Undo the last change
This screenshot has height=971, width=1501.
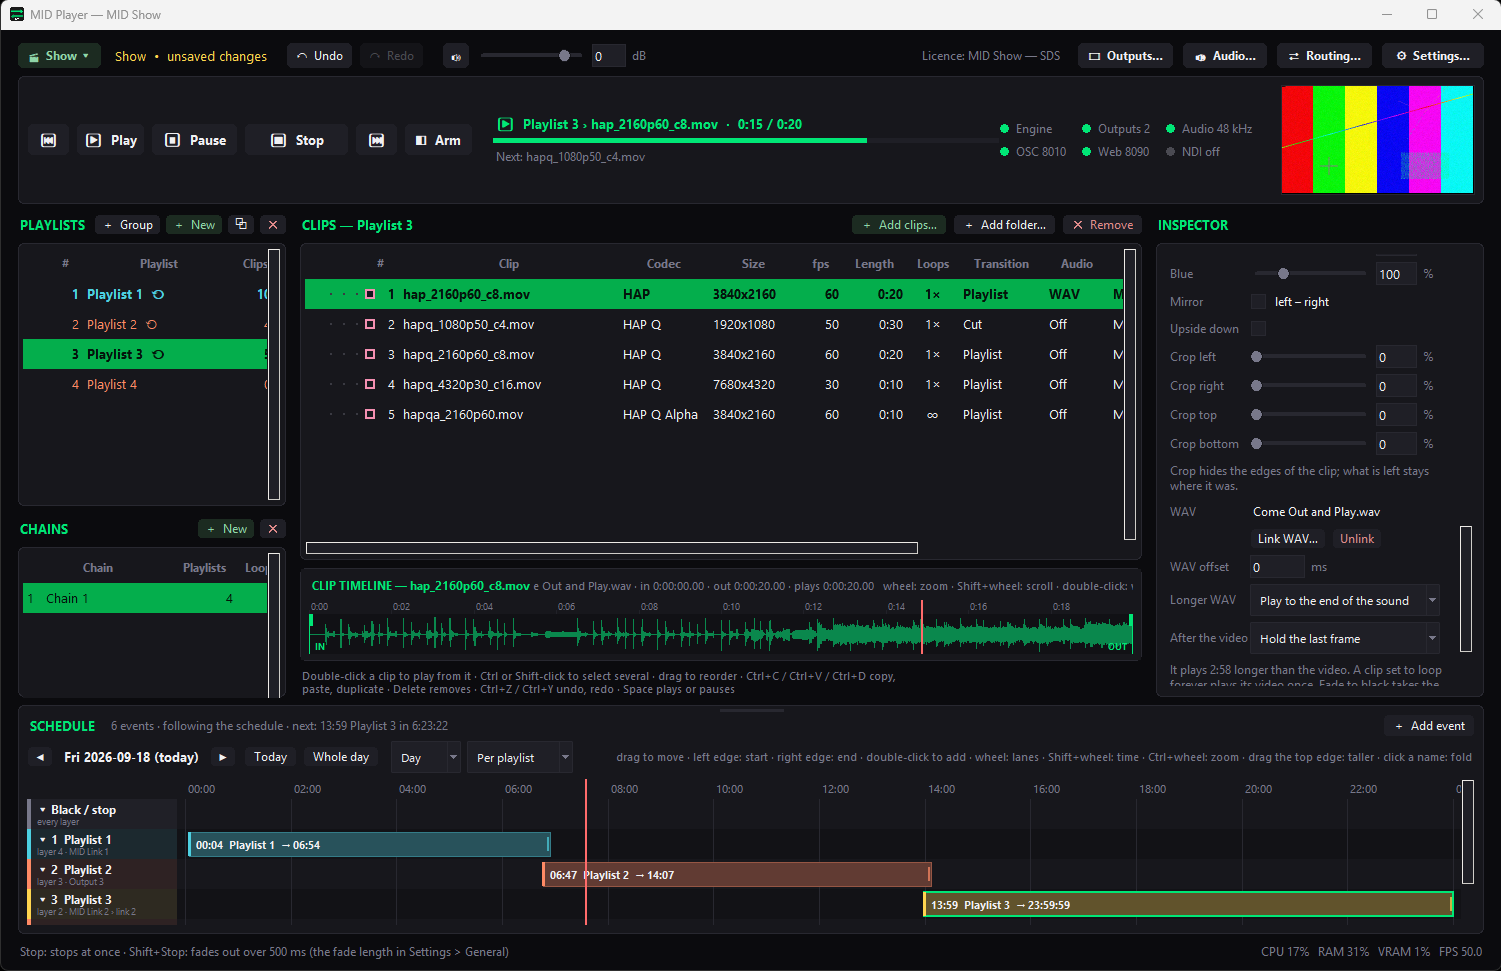pos(319,56)
